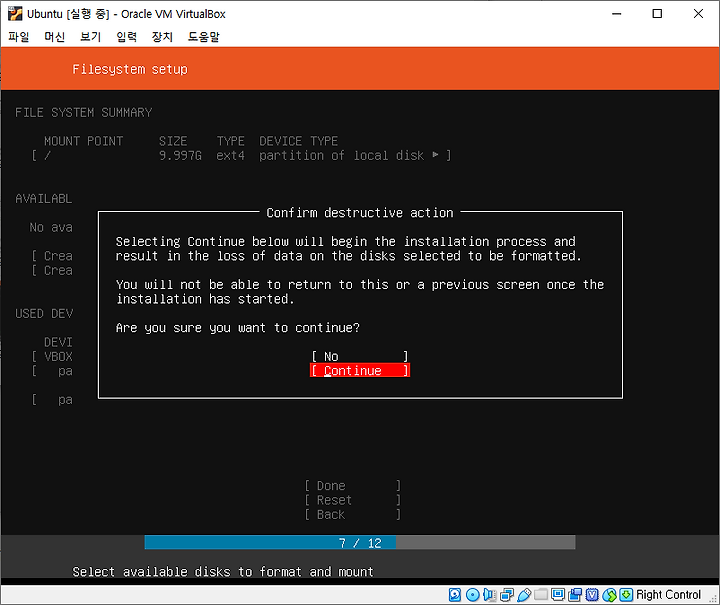Open the 장치 menu

[162, 37]
